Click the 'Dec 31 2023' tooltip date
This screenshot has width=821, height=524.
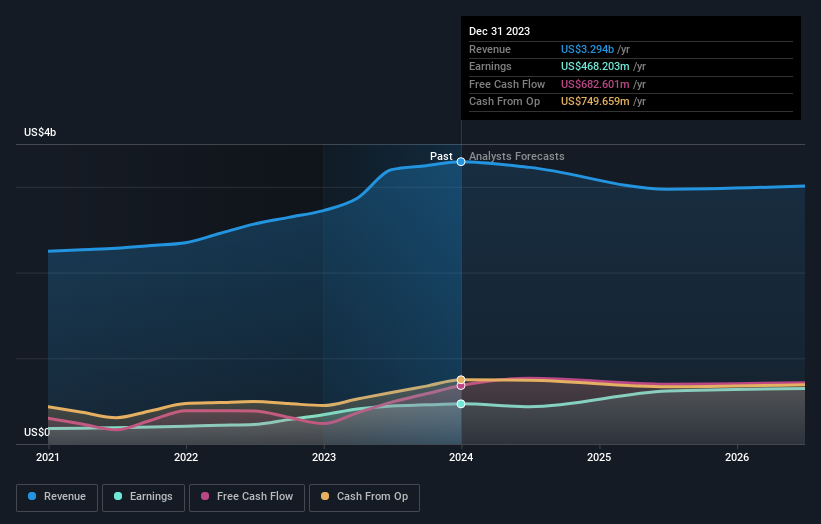coord(500,31)
